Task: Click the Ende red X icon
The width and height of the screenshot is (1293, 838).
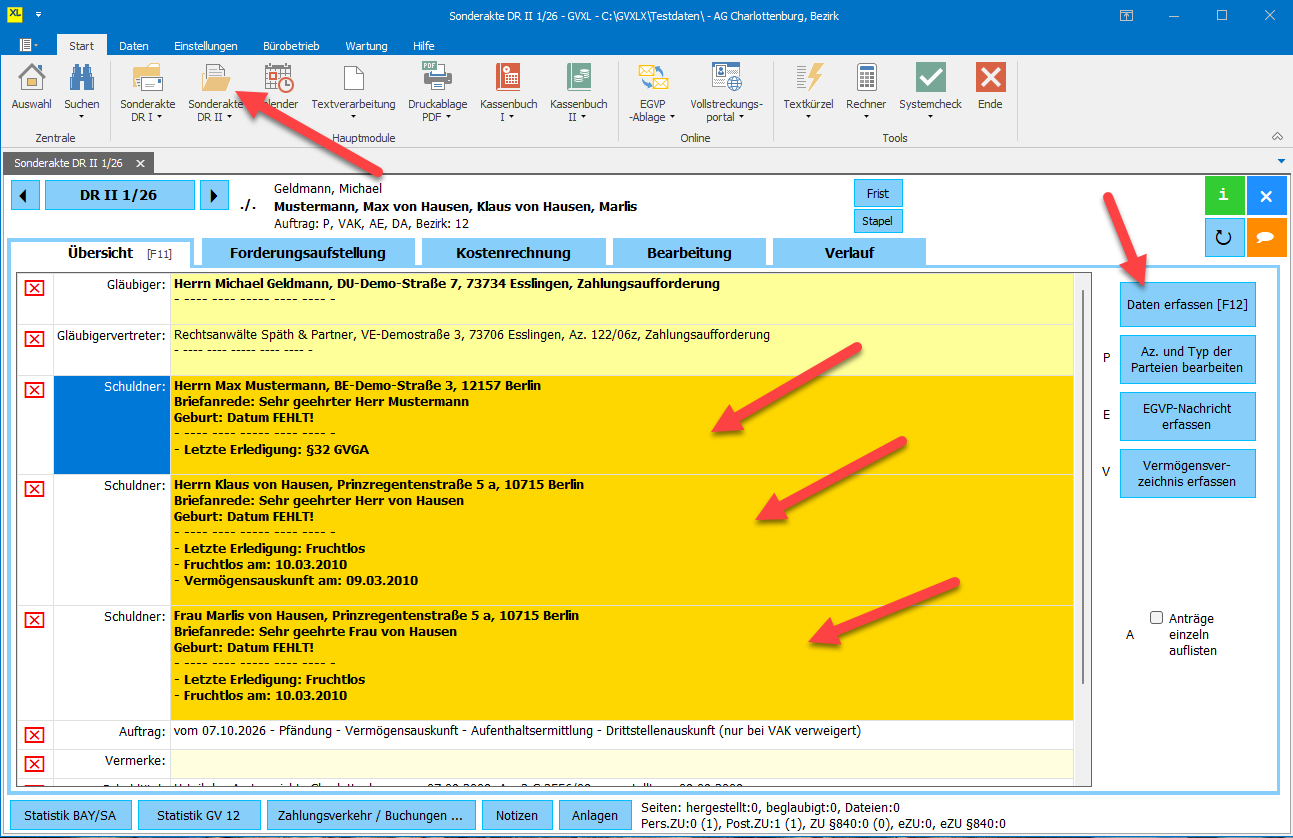Action: click(990, 78)
